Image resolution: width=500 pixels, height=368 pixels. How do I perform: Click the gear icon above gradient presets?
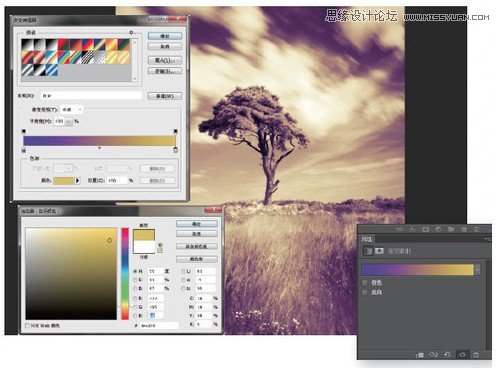point(131,32)
